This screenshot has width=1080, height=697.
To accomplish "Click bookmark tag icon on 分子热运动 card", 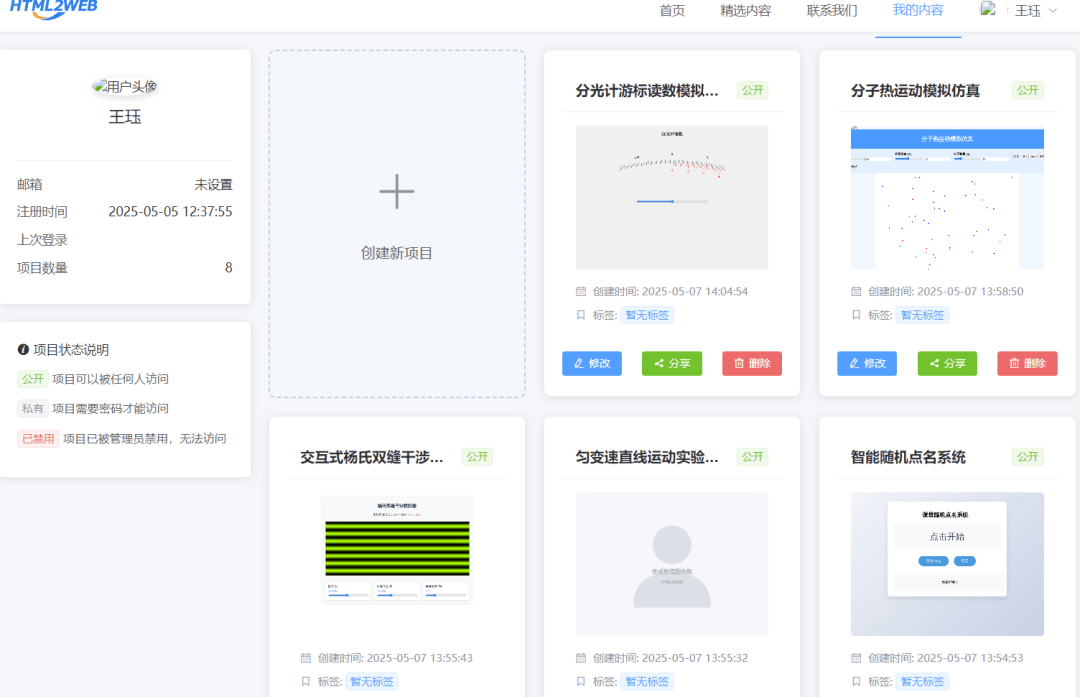I will (x=856, y=315).
